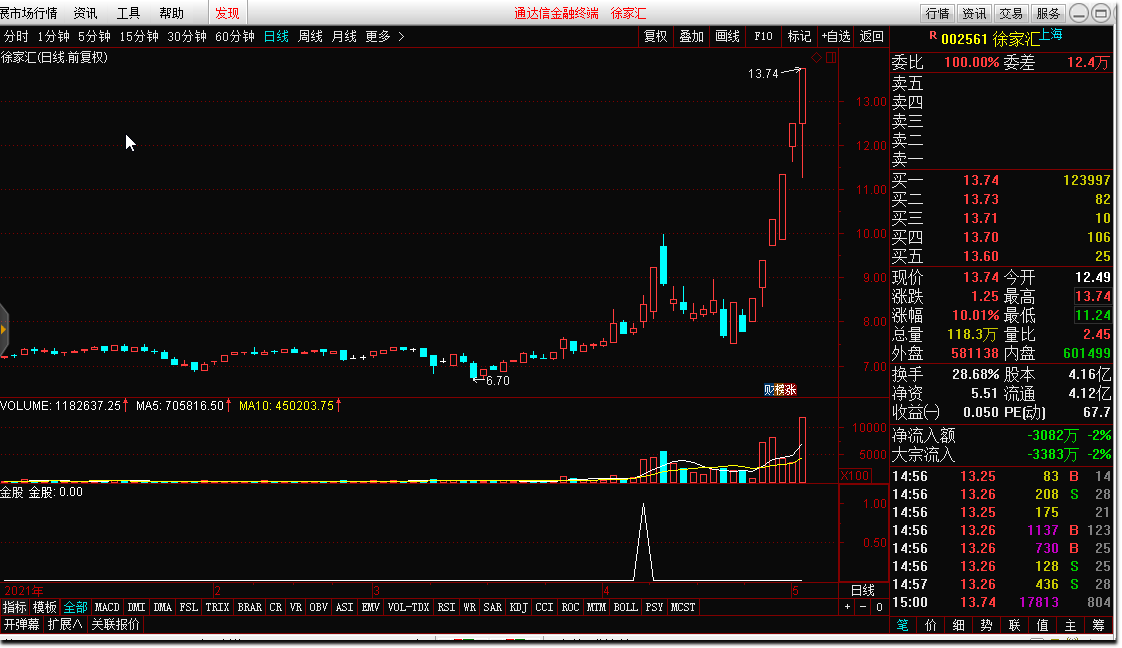Screen dimensions: 1122x648
Task: Expand the 更多 period options arrow
Action: click(401, 36)
